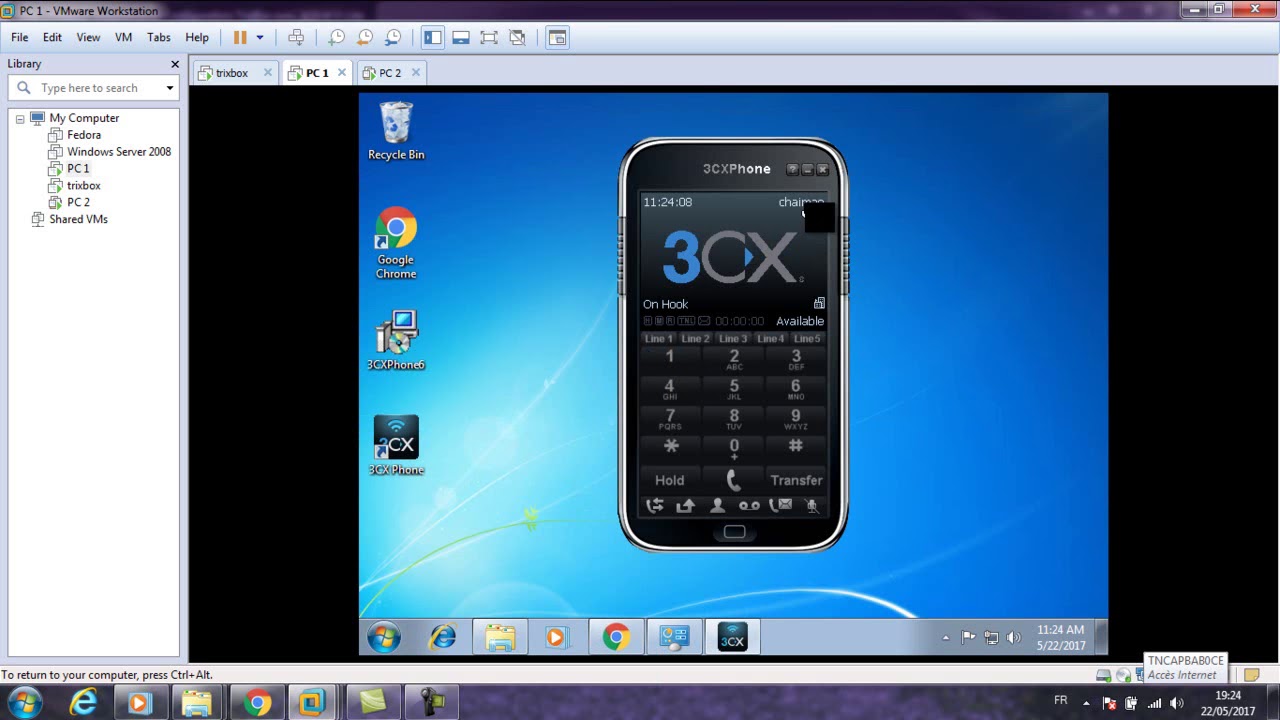Screen dimensions: 1280x720
Task: Collapse the My Computer tree node
Action: pos(19,118)
